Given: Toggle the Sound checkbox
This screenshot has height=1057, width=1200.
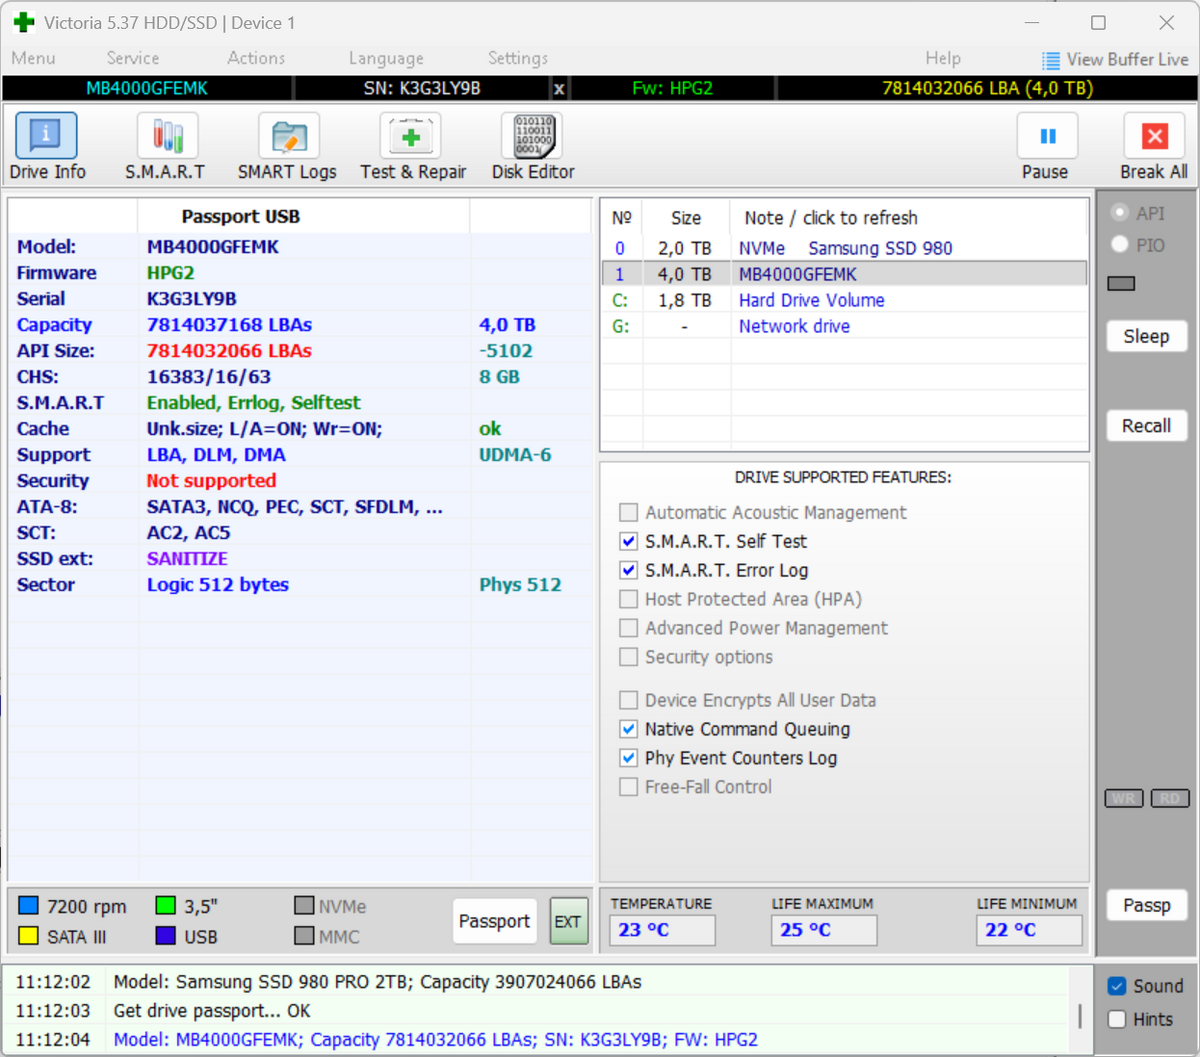Looking at the screenshot, I should coord(1118,986).
